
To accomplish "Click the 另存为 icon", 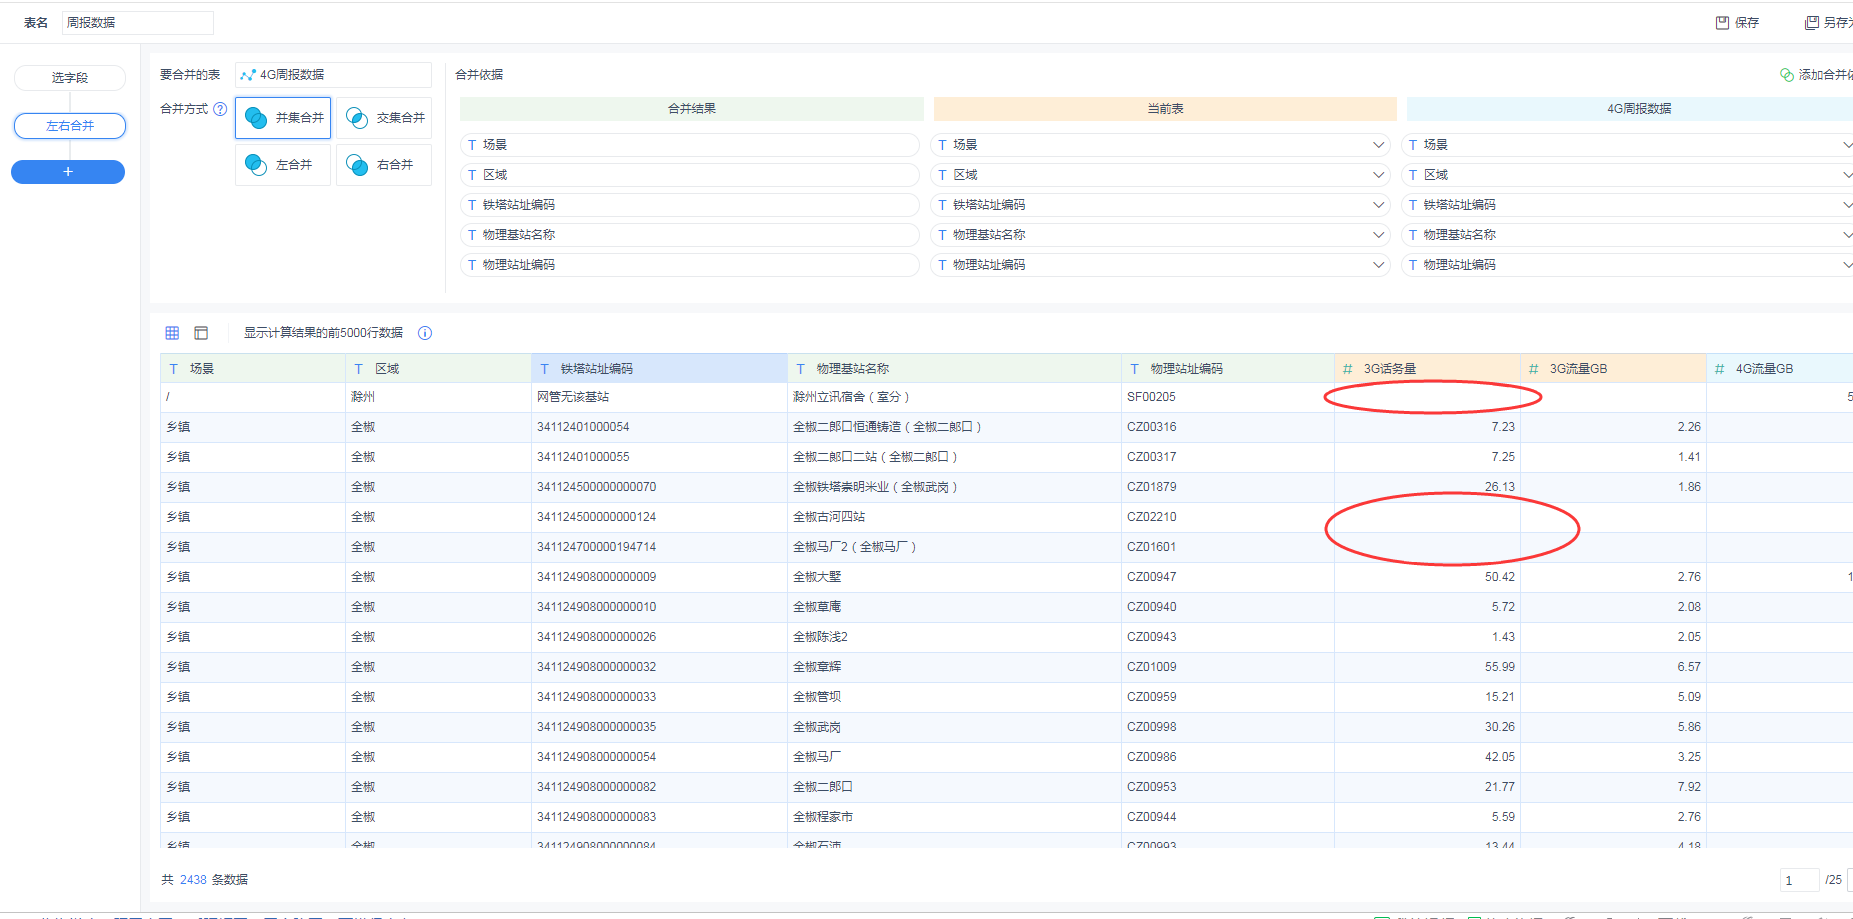I will coord(1811,22).
